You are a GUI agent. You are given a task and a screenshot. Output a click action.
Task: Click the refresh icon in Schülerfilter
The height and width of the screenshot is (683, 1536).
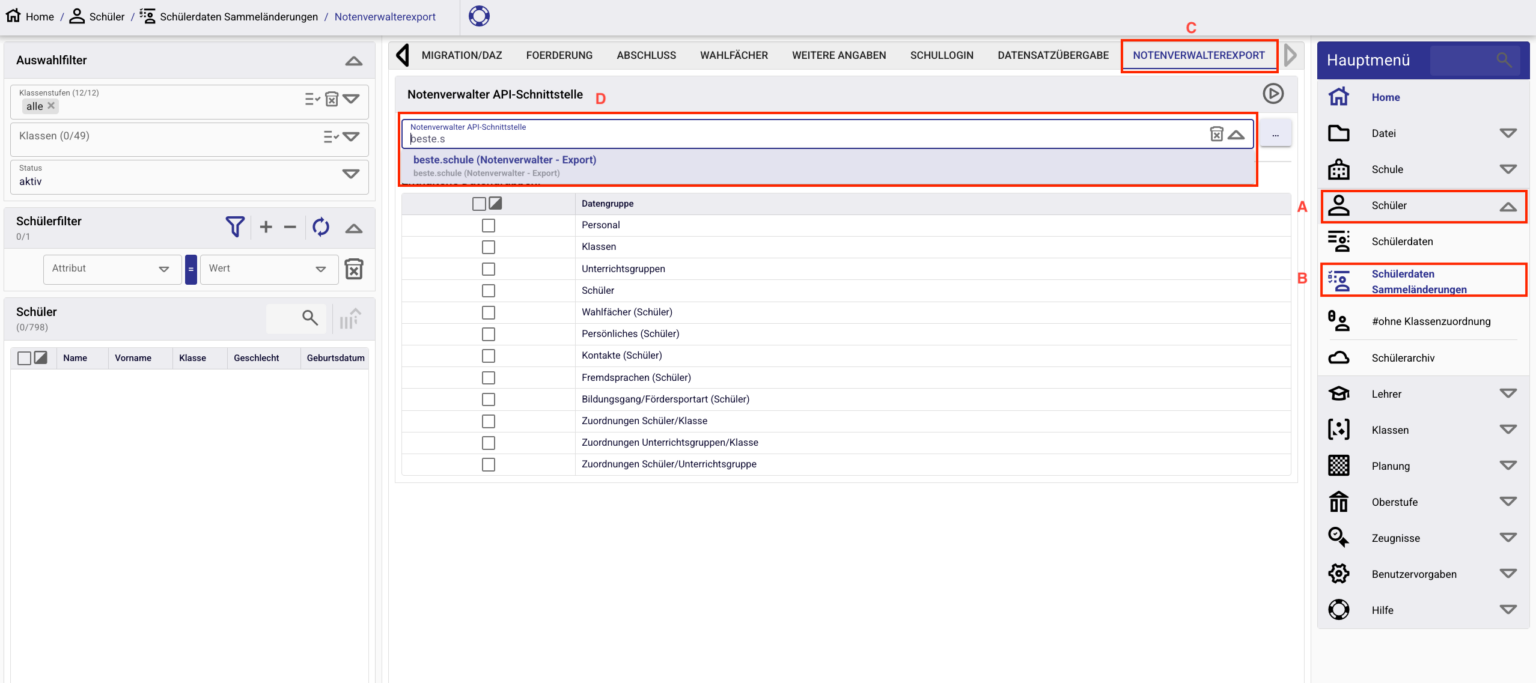321,227
